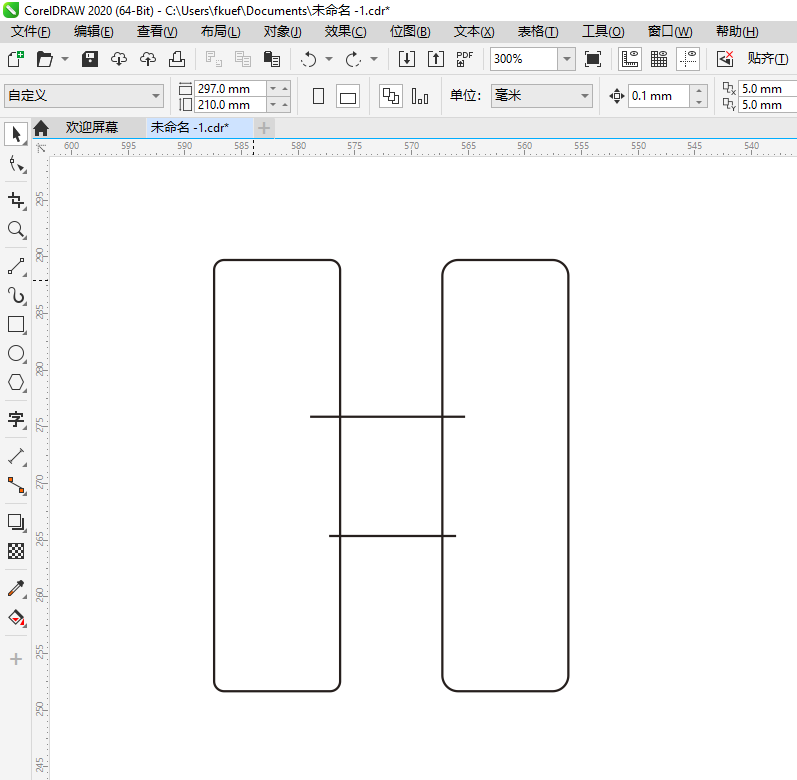The width and height of the screenshot is (797, 780).
Task: Add a new document tab
Action: tap(264, 128)
